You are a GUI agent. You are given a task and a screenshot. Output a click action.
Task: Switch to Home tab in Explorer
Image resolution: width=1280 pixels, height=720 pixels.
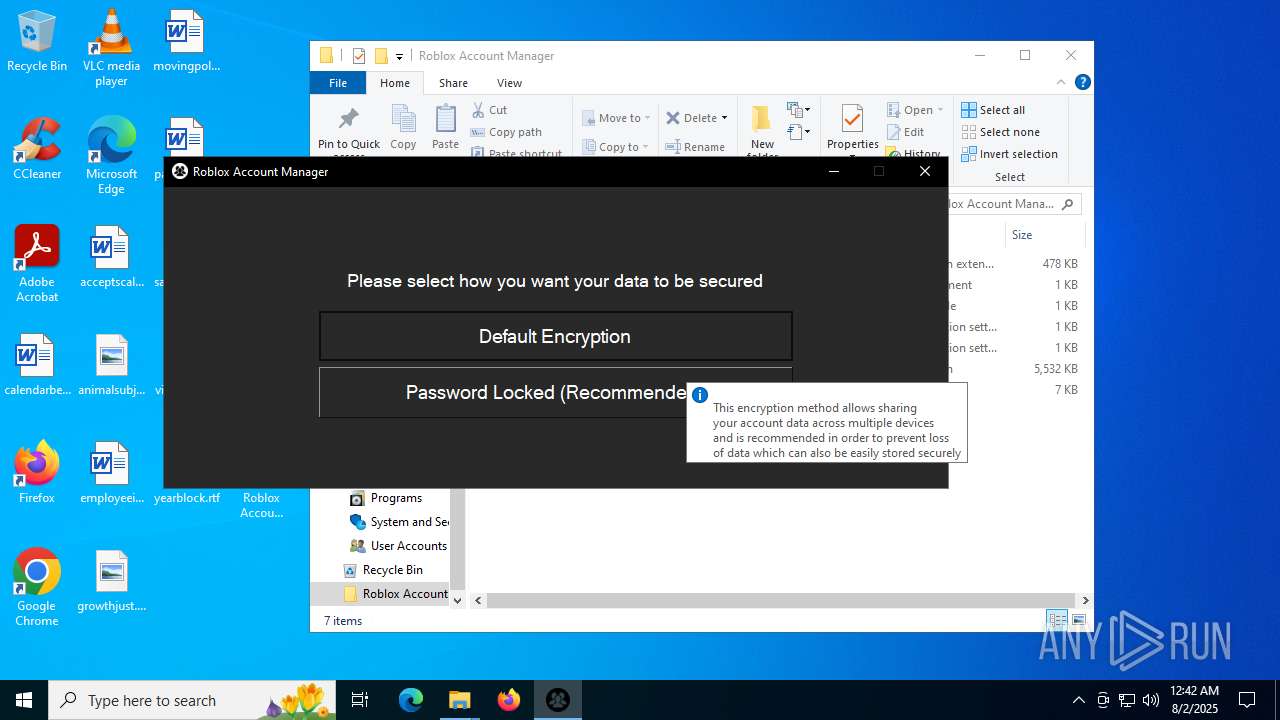(x=395, y=83)
